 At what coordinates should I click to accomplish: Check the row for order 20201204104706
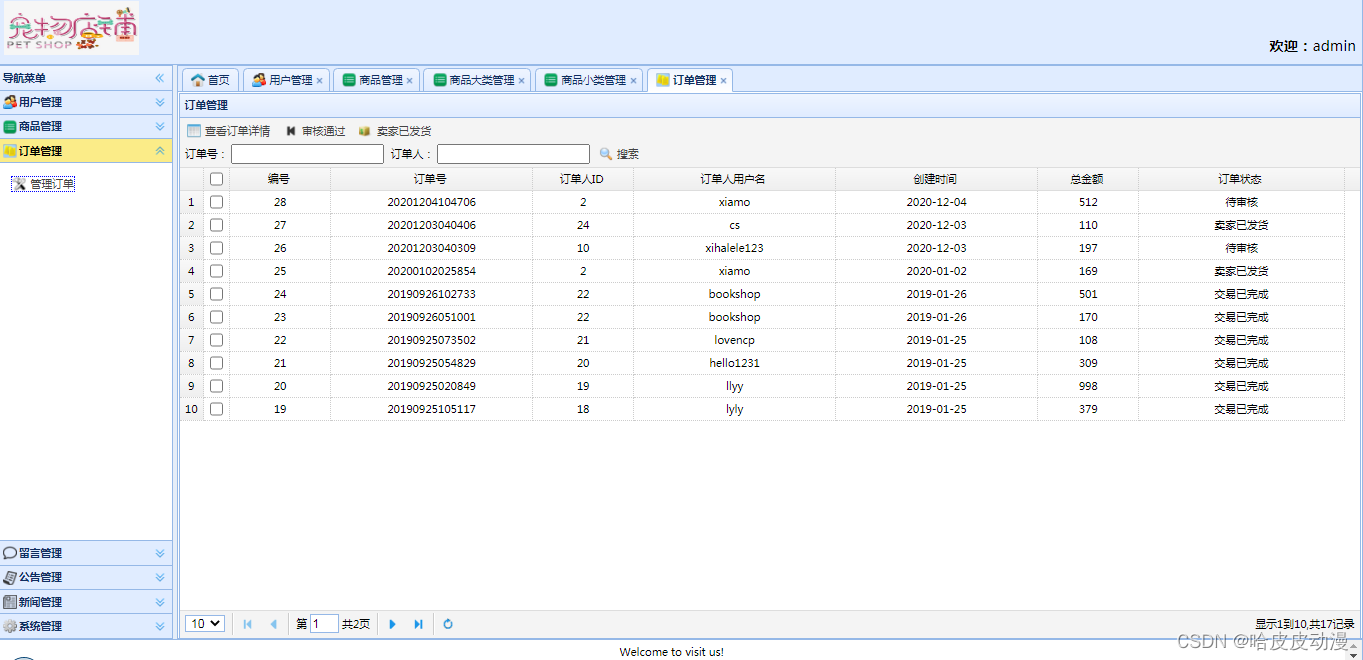[x=216, y=202]
